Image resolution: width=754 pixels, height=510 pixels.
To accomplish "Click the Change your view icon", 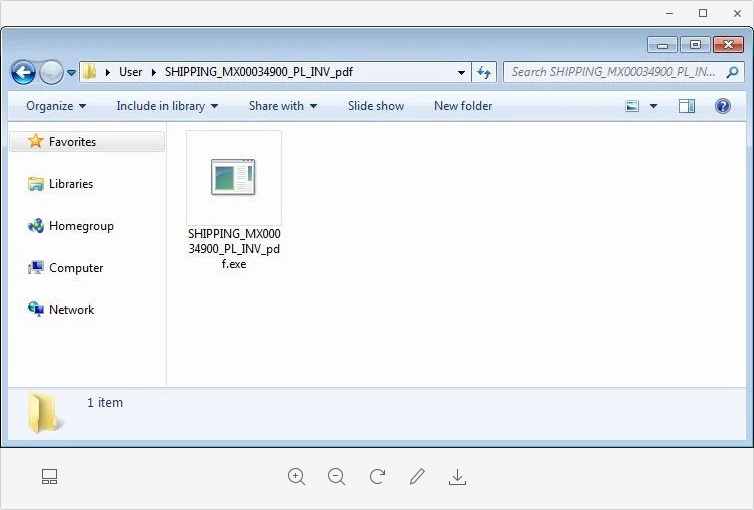I will 632,106.
